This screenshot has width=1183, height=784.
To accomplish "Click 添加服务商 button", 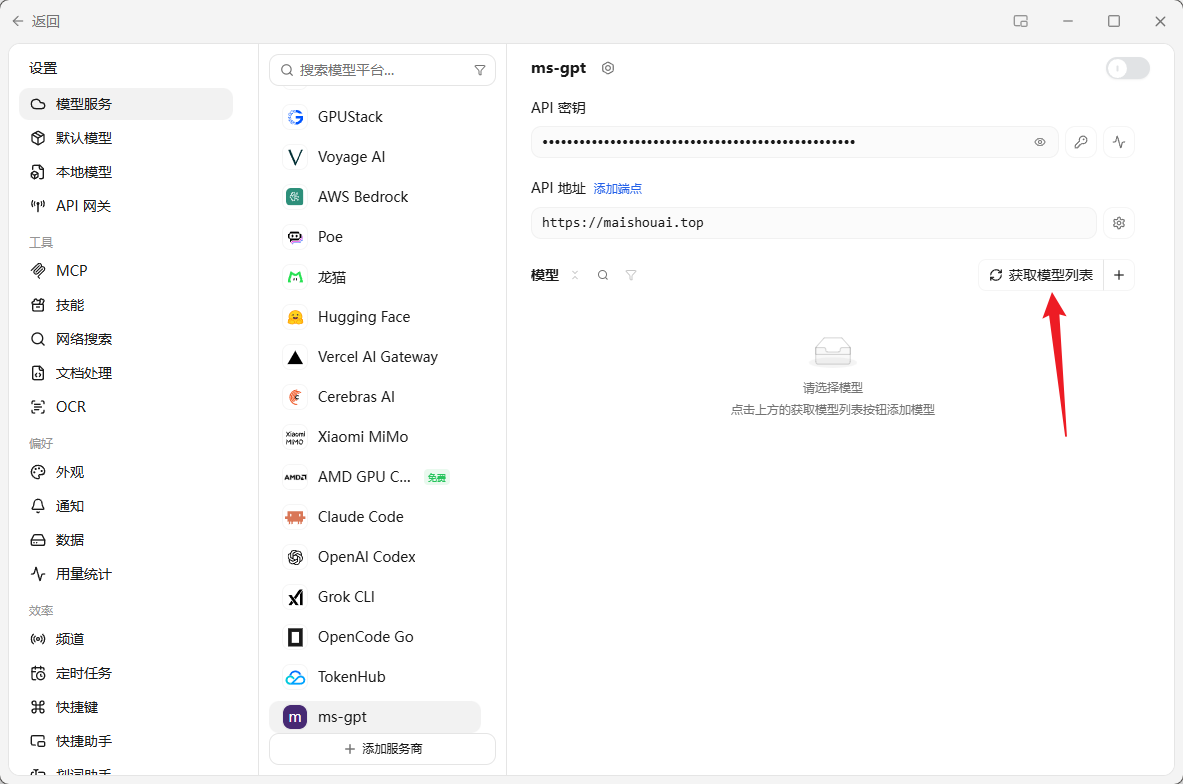I will pos(383,749).
